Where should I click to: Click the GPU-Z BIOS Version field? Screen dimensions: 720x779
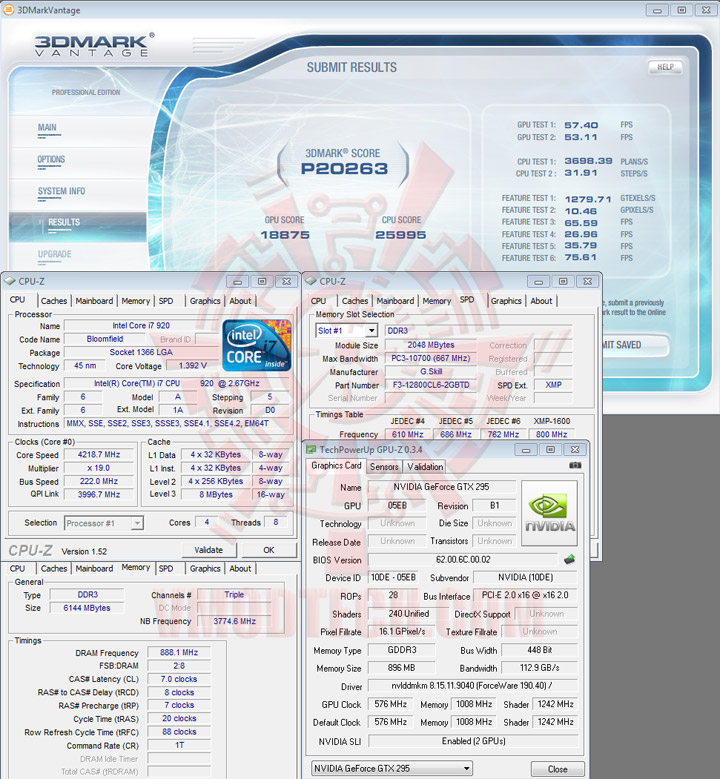463,560
